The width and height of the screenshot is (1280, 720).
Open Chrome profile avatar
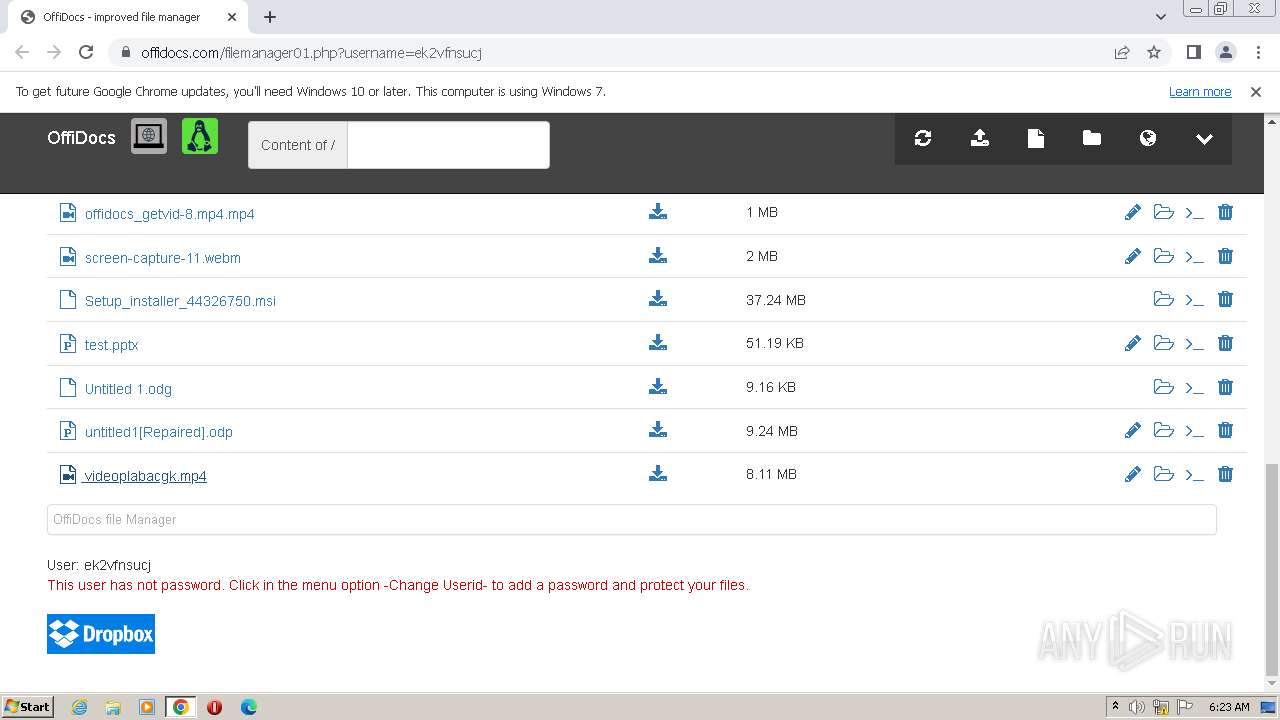coord(1225,52)
